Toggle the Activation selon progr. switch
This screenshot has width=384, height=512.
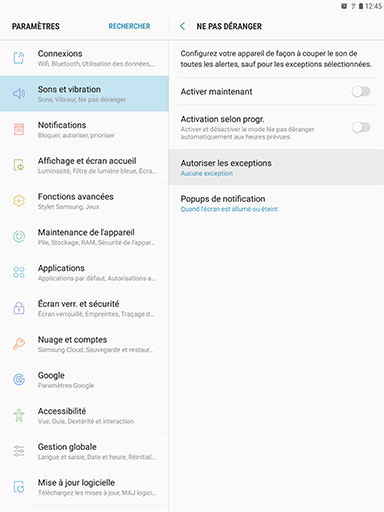click(x=361, y=127)
